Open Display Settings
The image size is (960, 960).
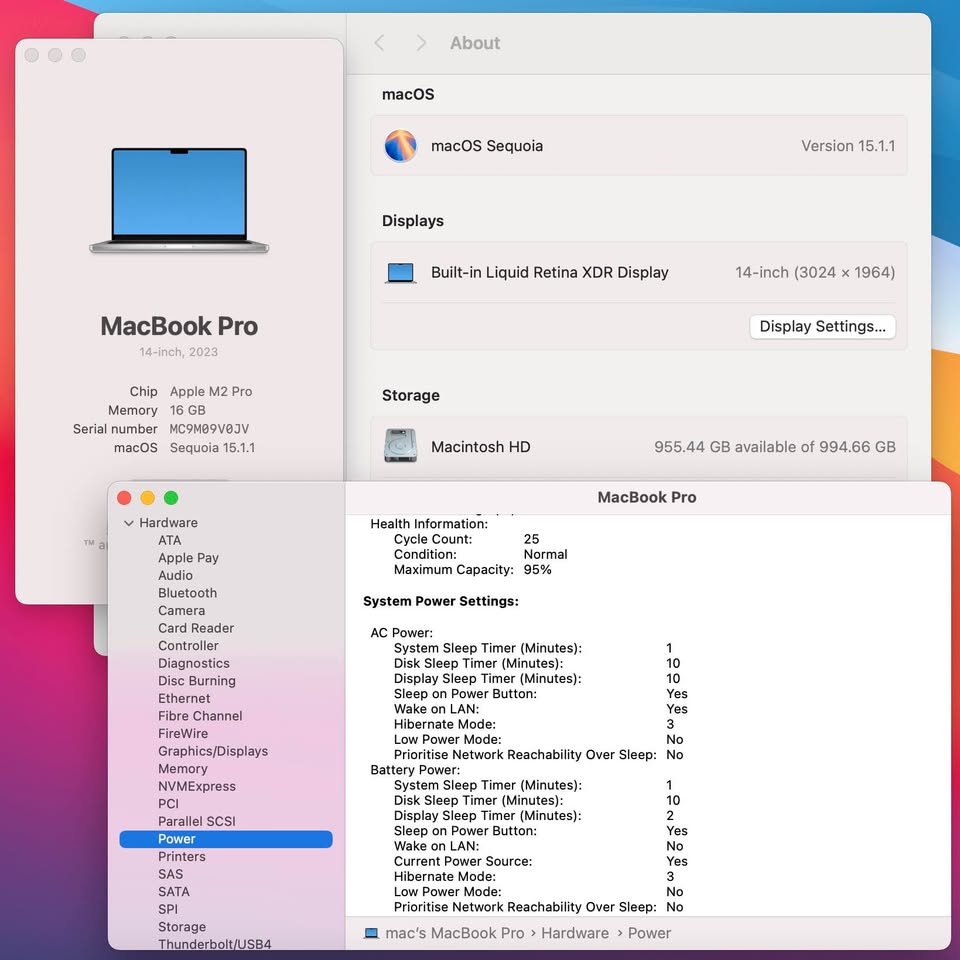point(822,326)
